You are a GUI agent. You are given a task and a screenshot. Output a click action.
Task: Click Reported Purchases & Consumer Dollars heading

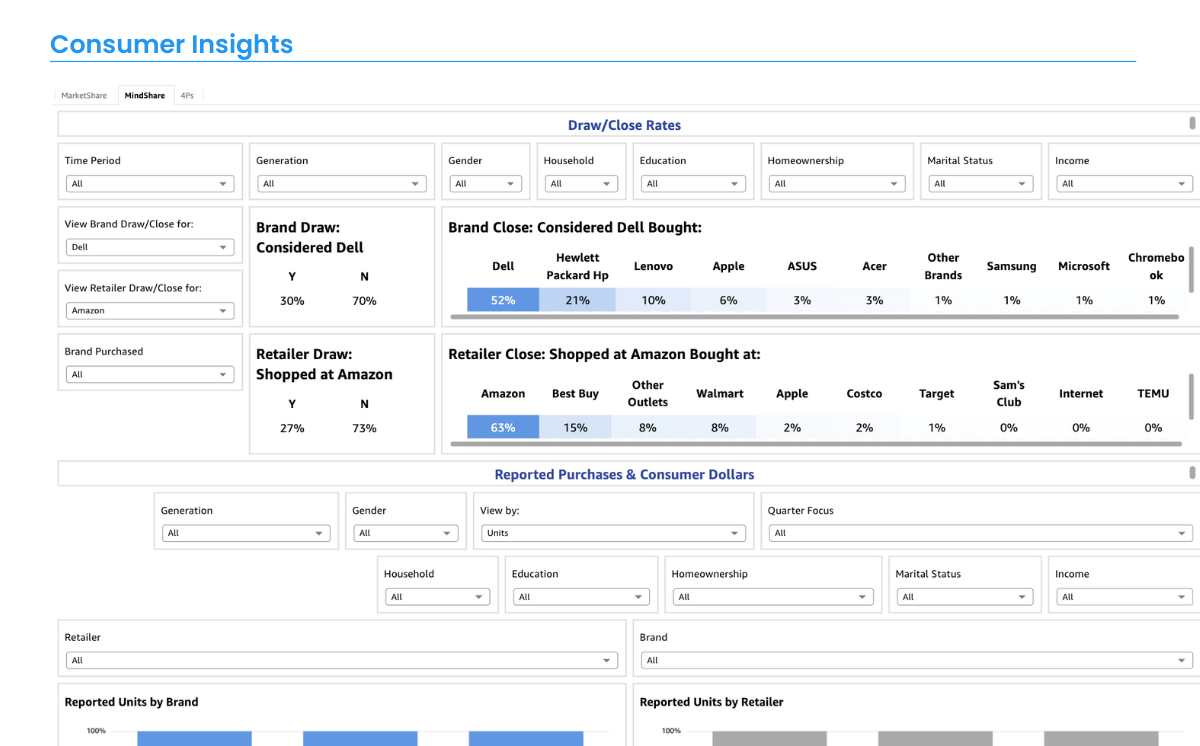[624, 474]
